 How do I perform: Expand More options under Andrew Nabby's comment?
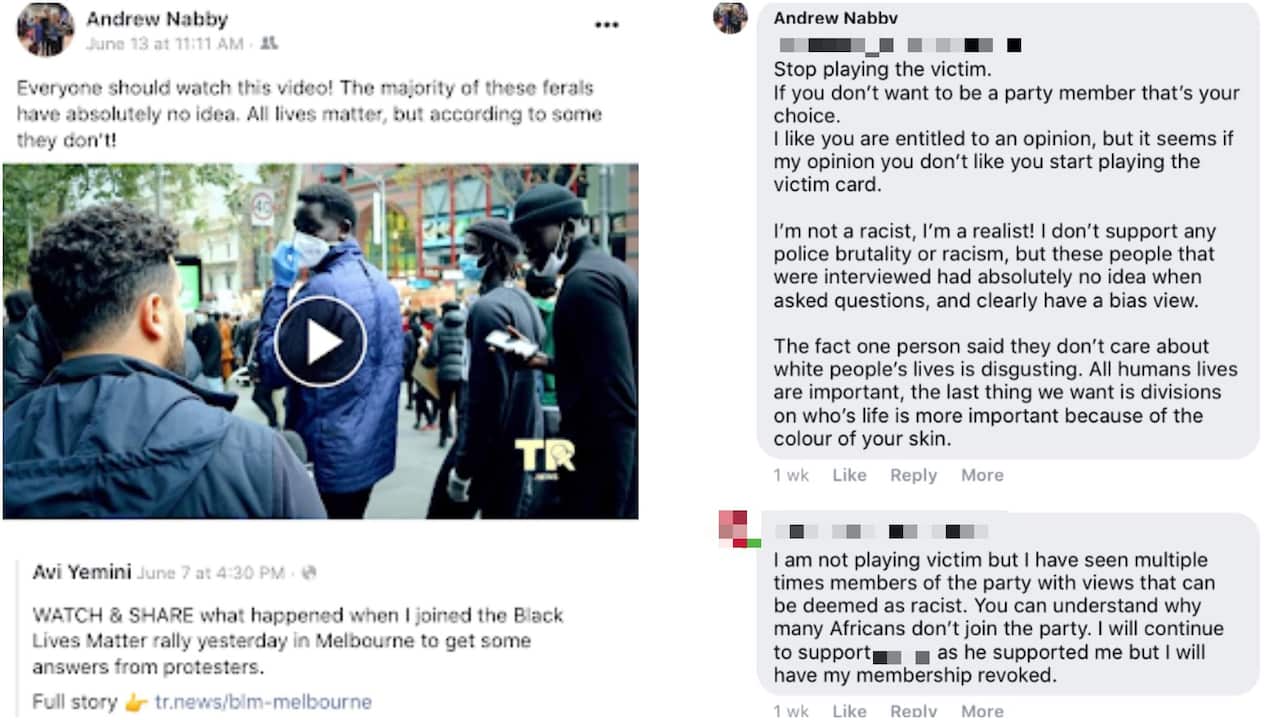(982, 475)
